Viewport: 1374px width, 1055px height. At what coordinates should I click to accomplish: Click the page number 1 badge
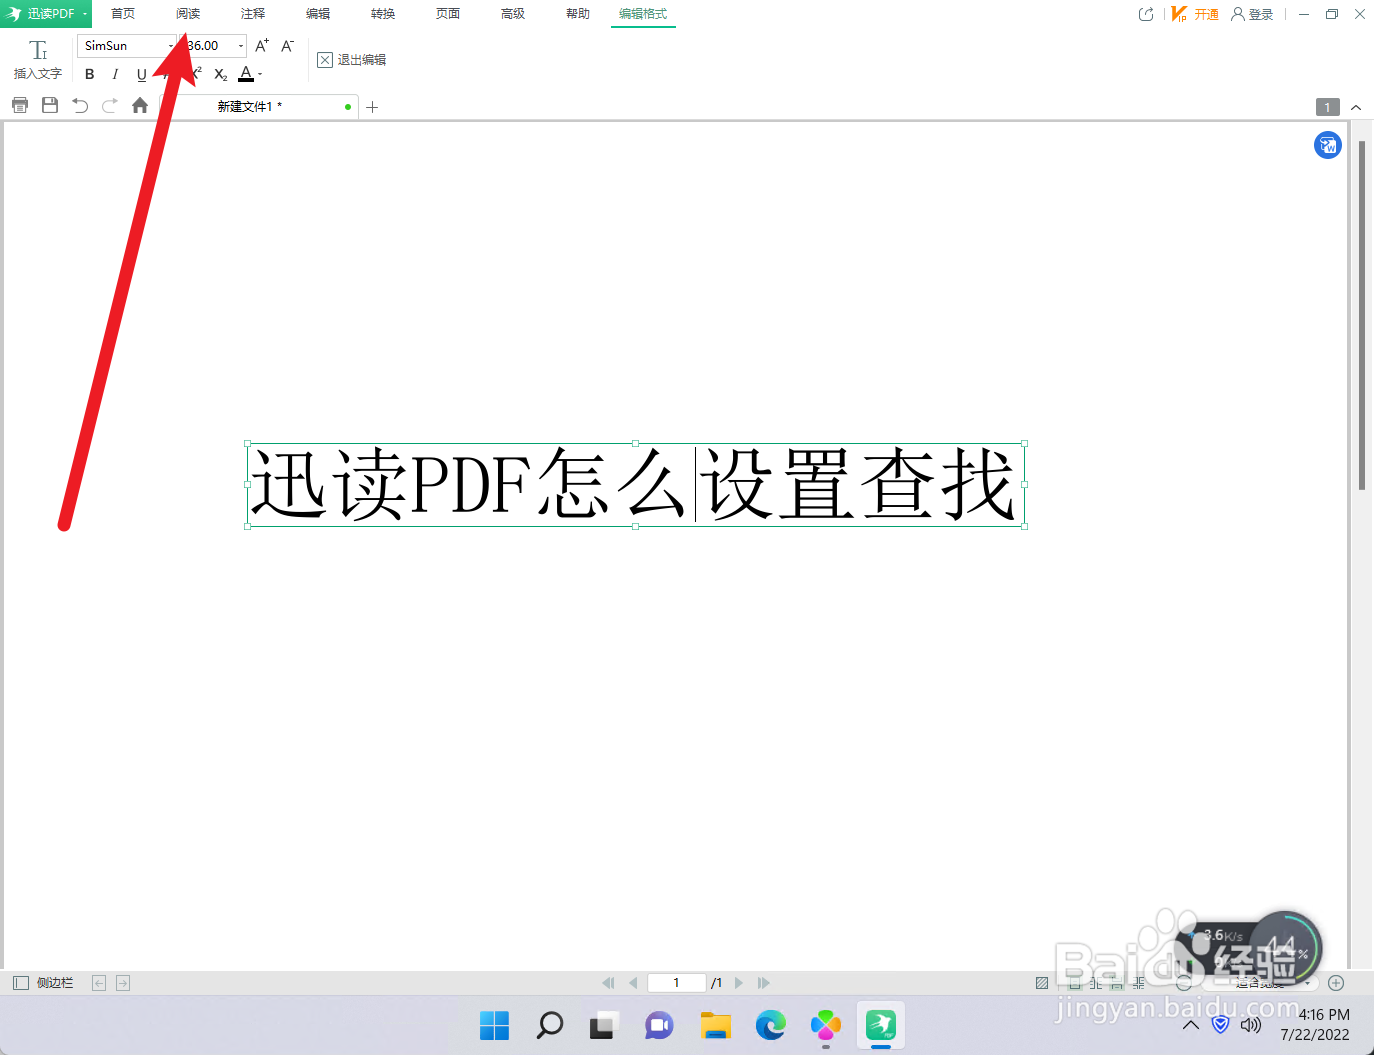[x=1327, y=107]
